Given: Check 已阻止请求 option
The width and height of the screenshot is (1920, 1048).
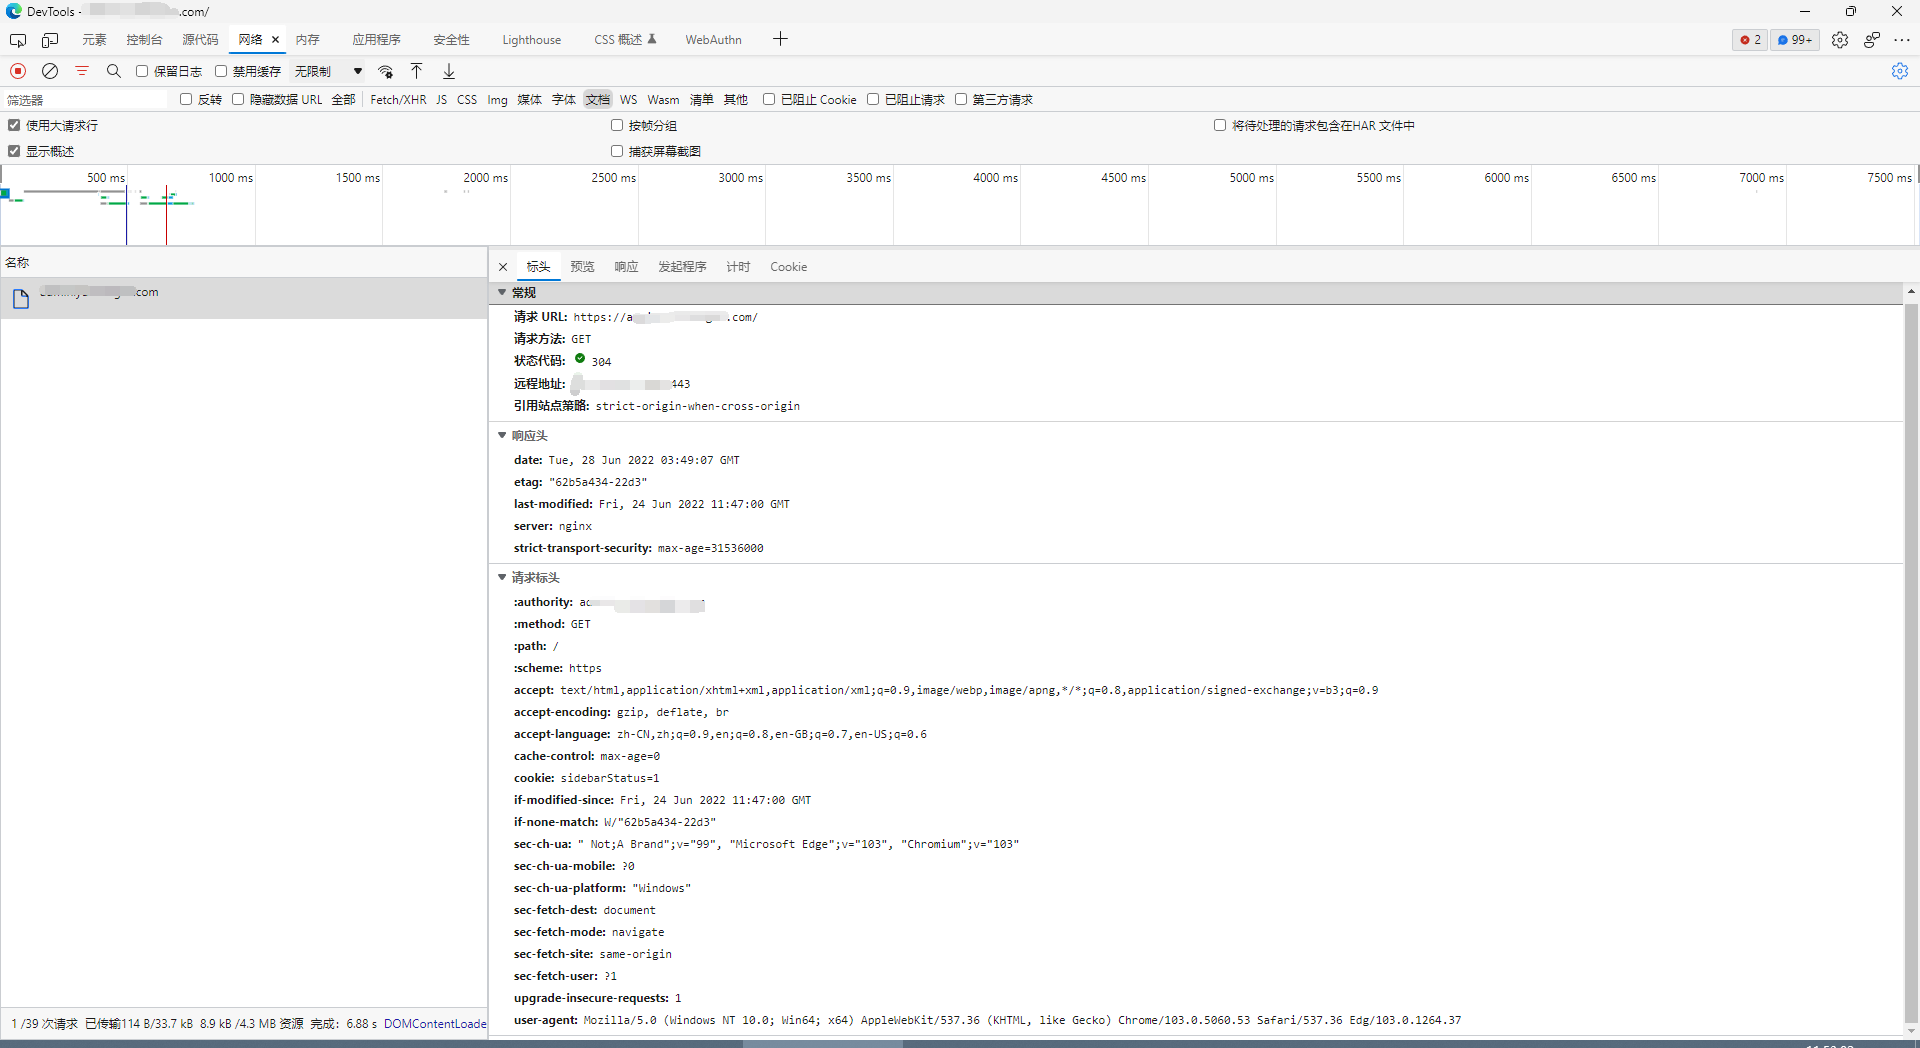Looking at the screenshot, I should [x=873, y=99].
